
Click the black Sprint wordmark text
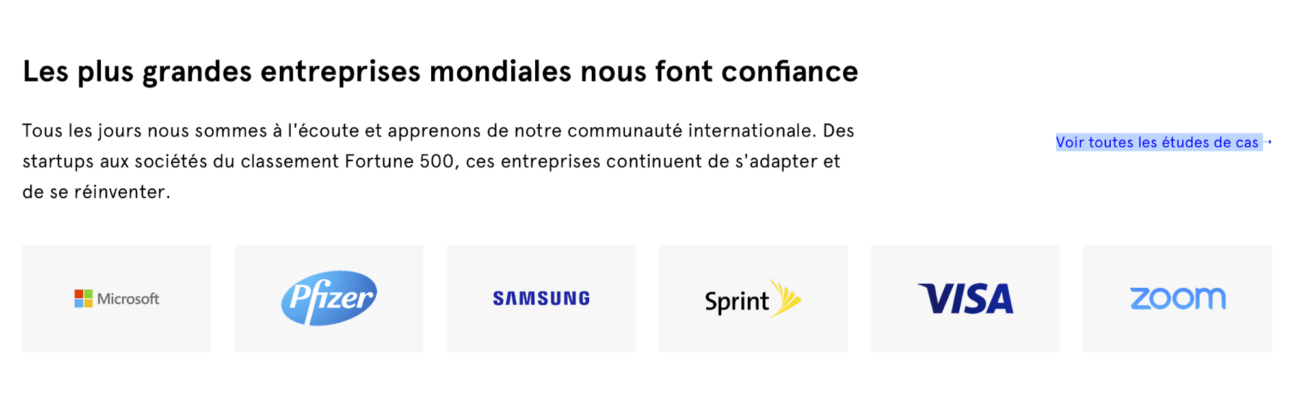click(x=737, y=301)
